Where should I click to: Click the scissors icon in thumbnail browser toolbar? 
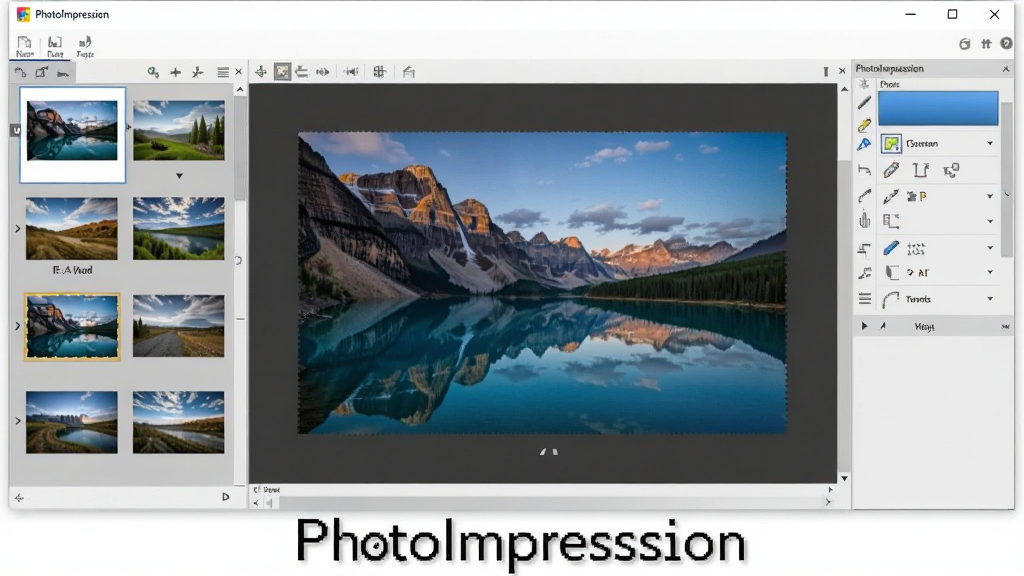click(198, 72)
